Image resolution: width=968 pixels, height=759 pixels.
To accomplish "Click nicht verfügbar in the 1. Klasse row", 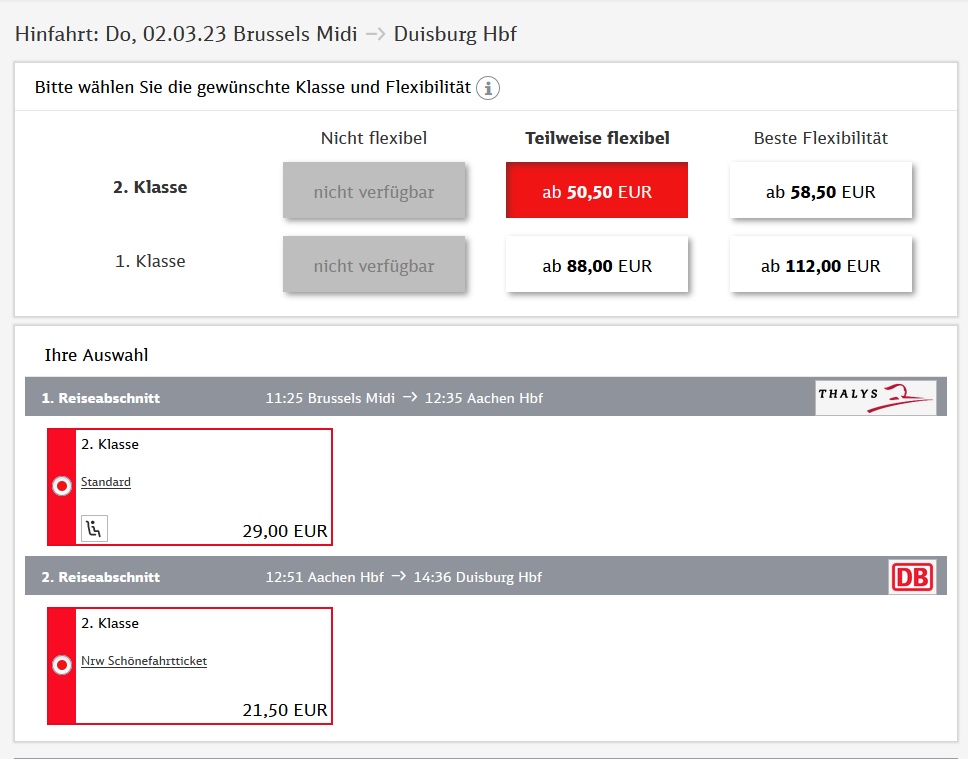I will 374,265.
